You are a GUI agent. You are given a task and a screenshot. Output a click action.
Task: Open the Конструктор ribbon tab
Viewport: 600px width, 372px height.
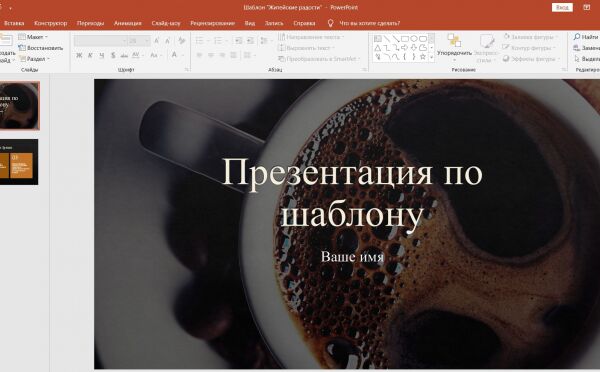[x=51, y=23]
